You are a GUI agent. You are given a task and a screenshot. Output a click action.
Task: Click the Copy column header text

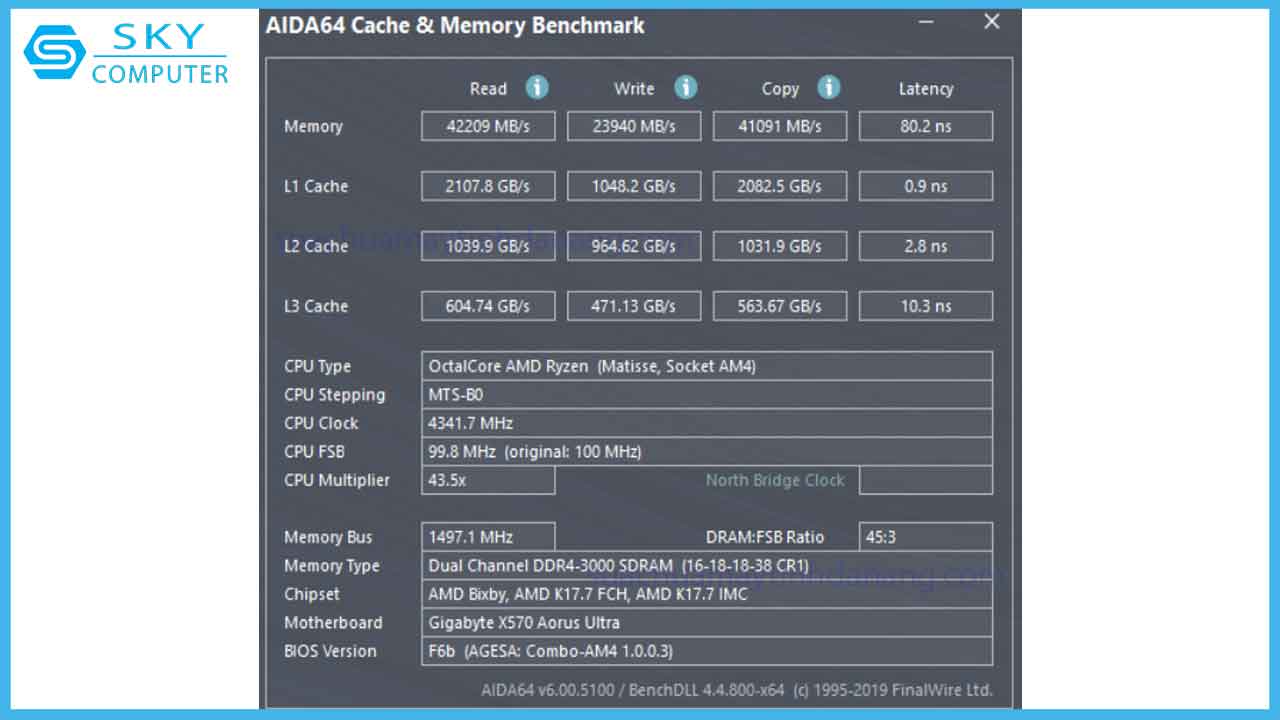pyautogui.click(x=780, y=89)
